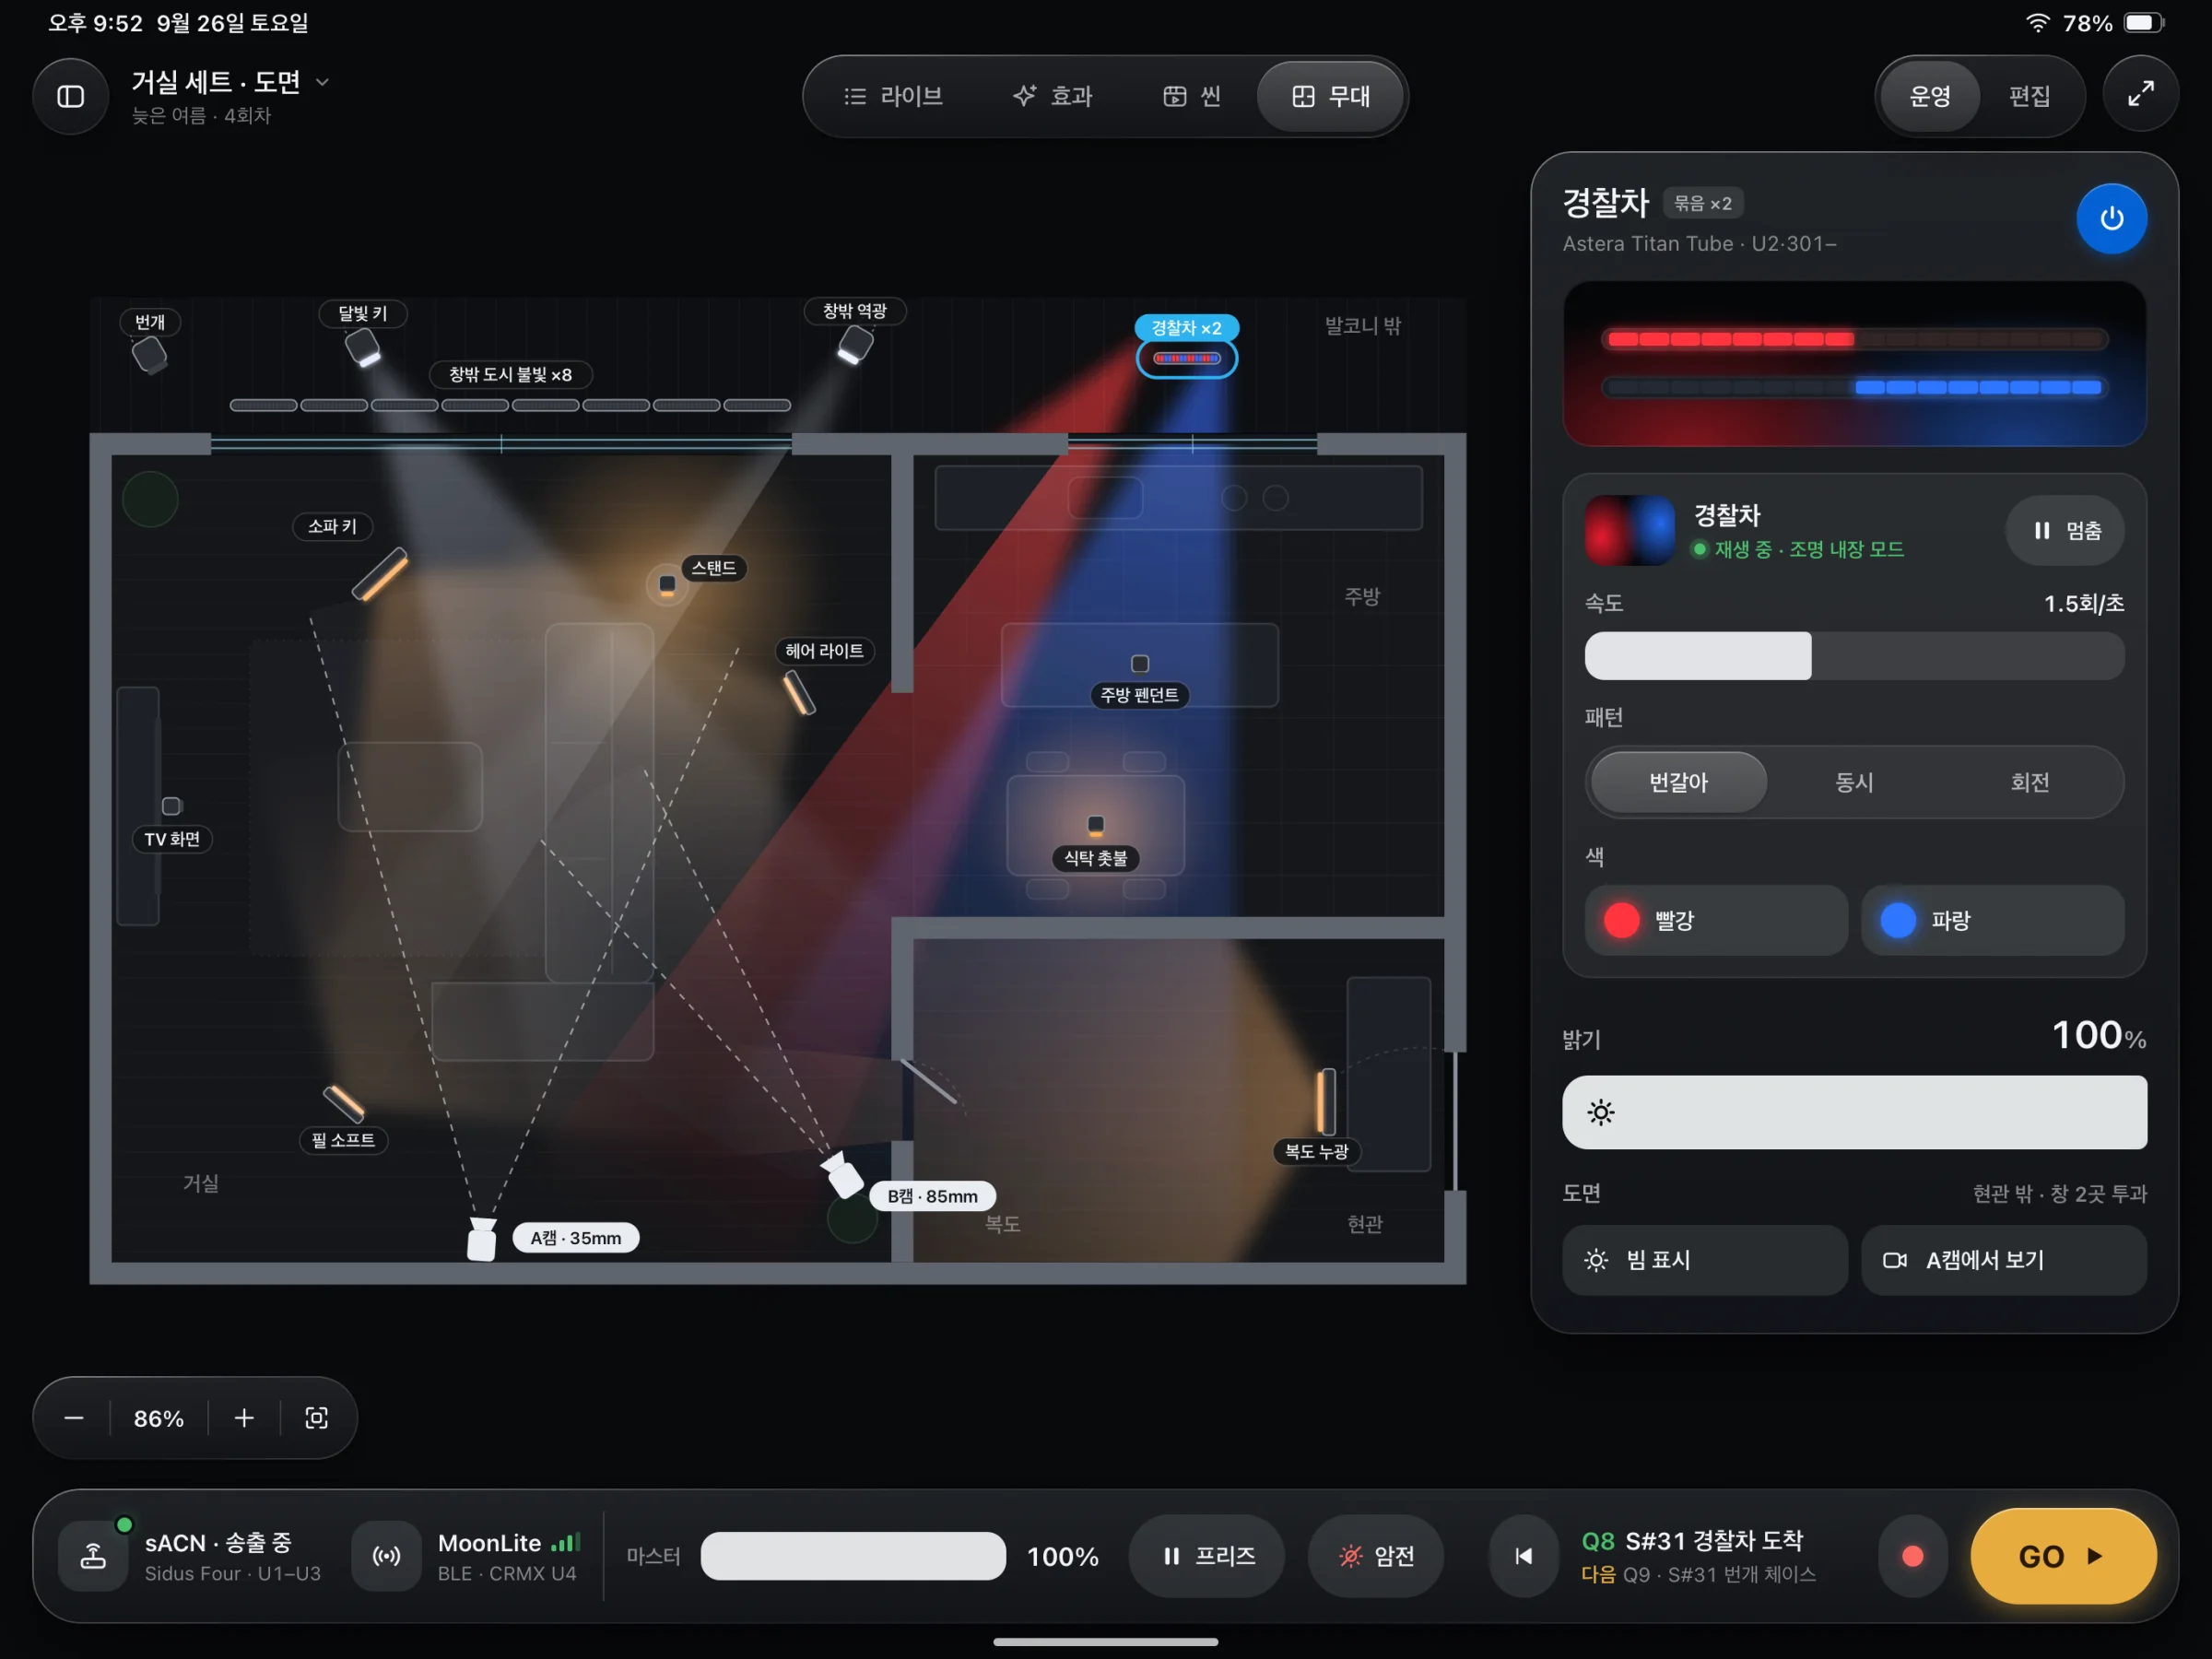Click the MoonLite wireless icon
The width and height of the screenshot is (2212, 1659).
coord(386,1556)
